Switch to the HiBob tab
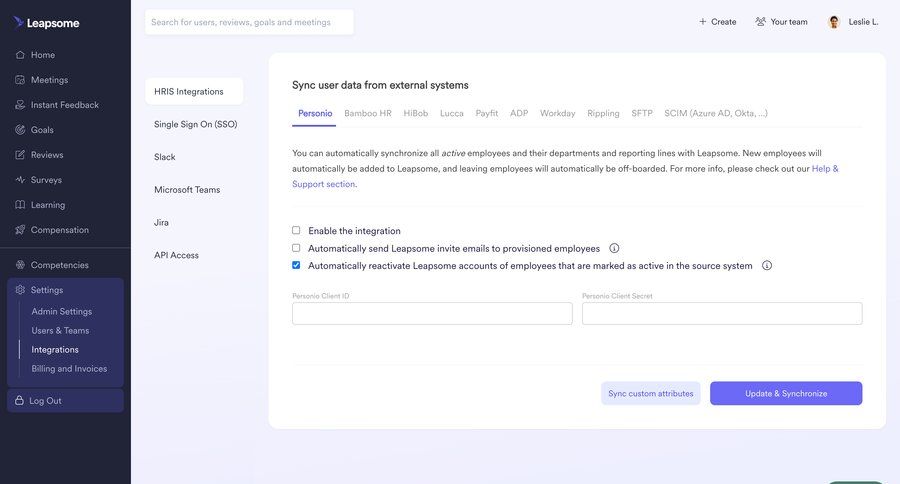900x484 pixels. point(416,113)
